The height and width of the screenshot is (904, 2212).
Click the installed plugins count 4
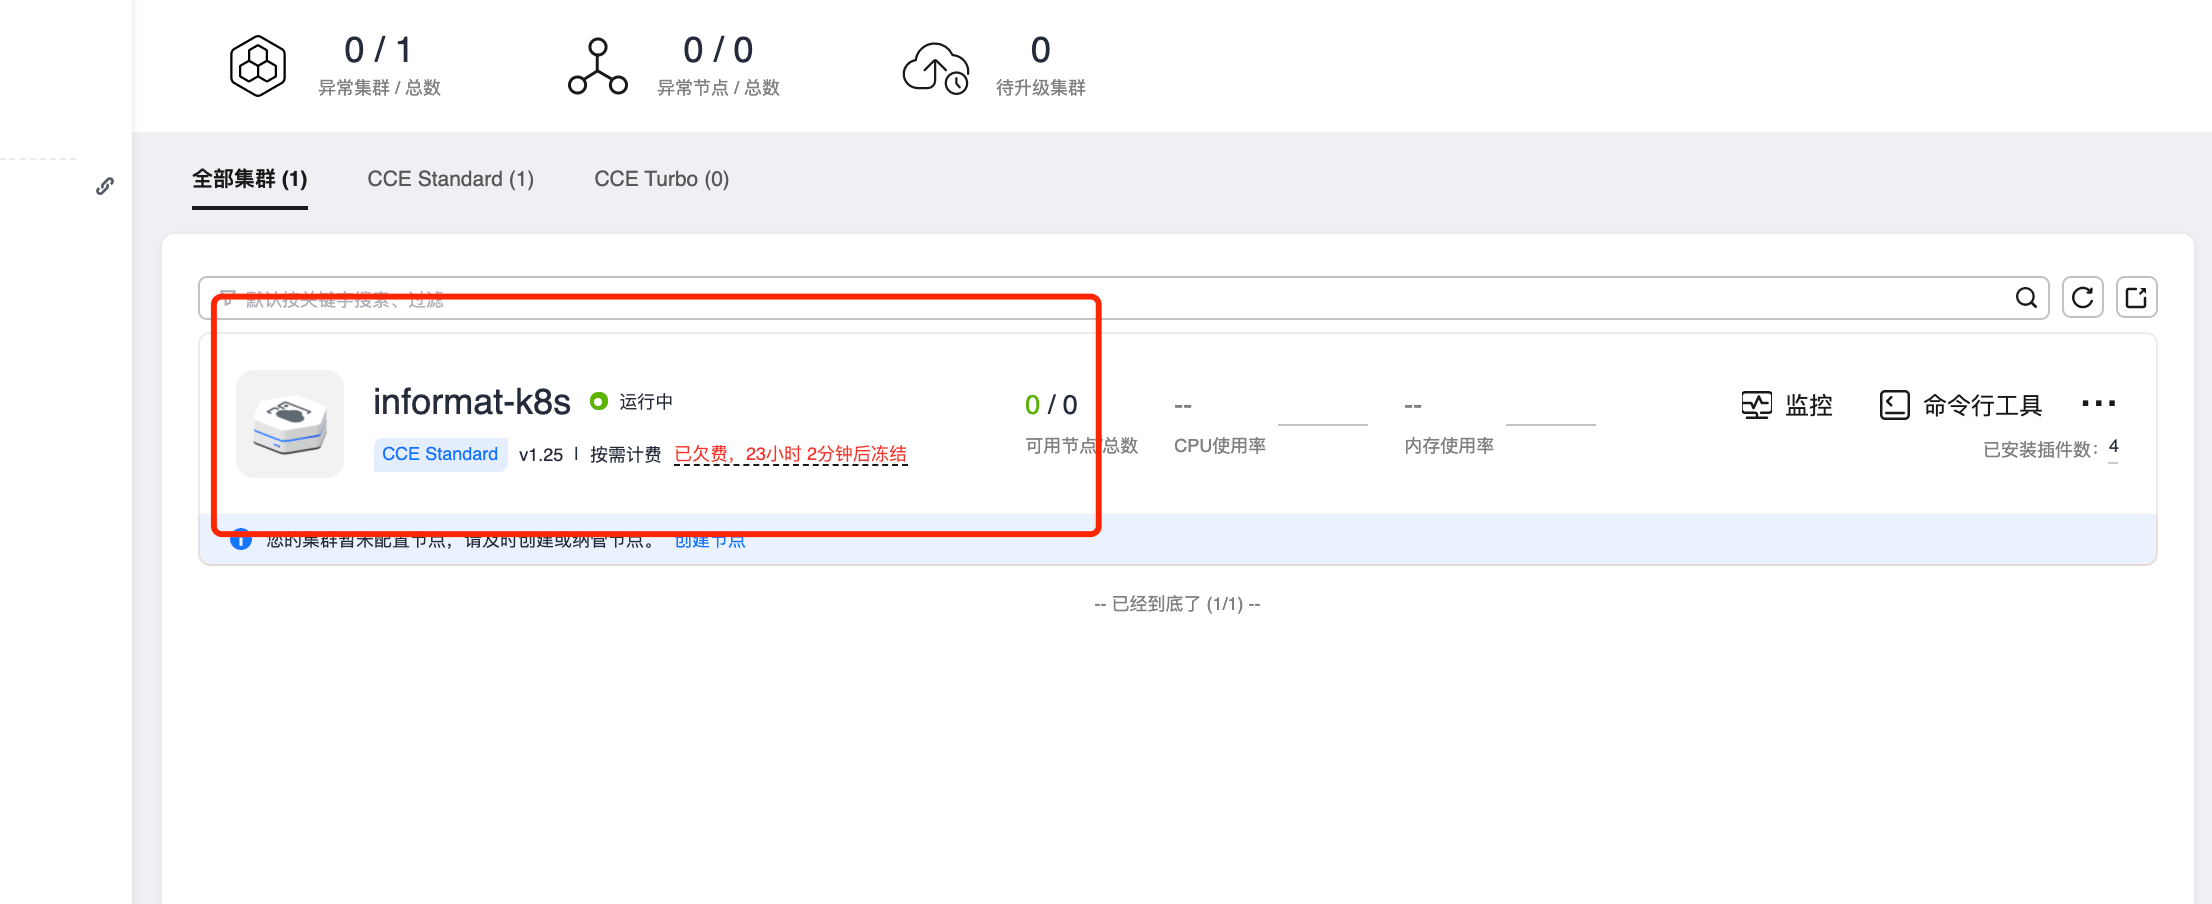(x=2113, y=447)
